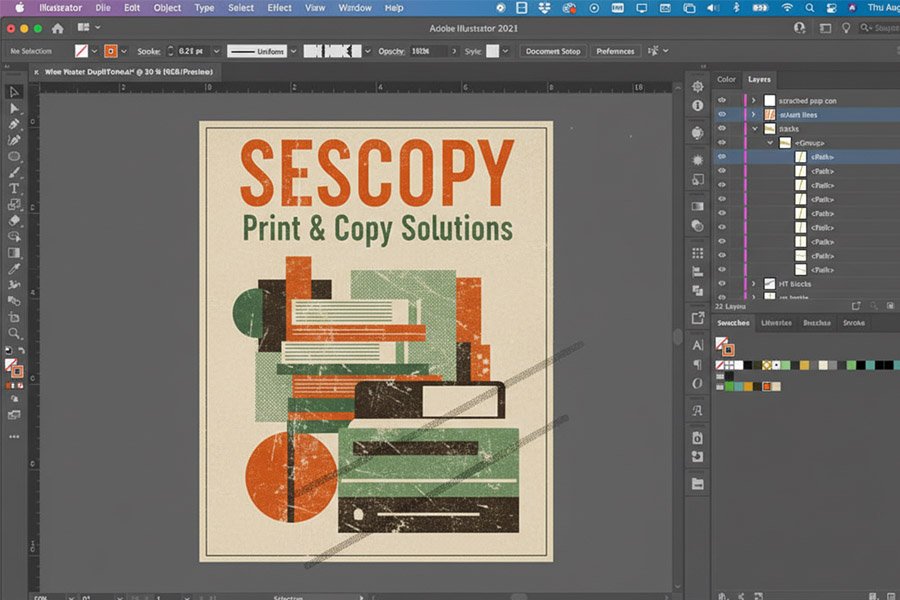Click the Document Setup button
Viewport: 900px width, 600px height.
pyautogui.click(x=552, y=51)
